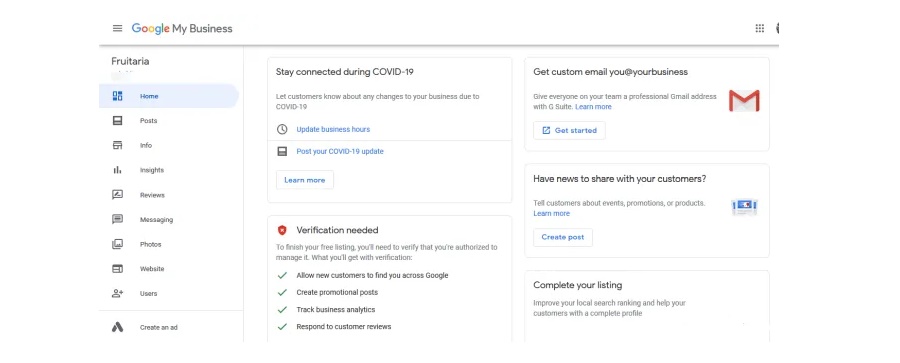Click checkmark beside Create promotional posts
900x363 pixels.
click(x=282, y=292)
